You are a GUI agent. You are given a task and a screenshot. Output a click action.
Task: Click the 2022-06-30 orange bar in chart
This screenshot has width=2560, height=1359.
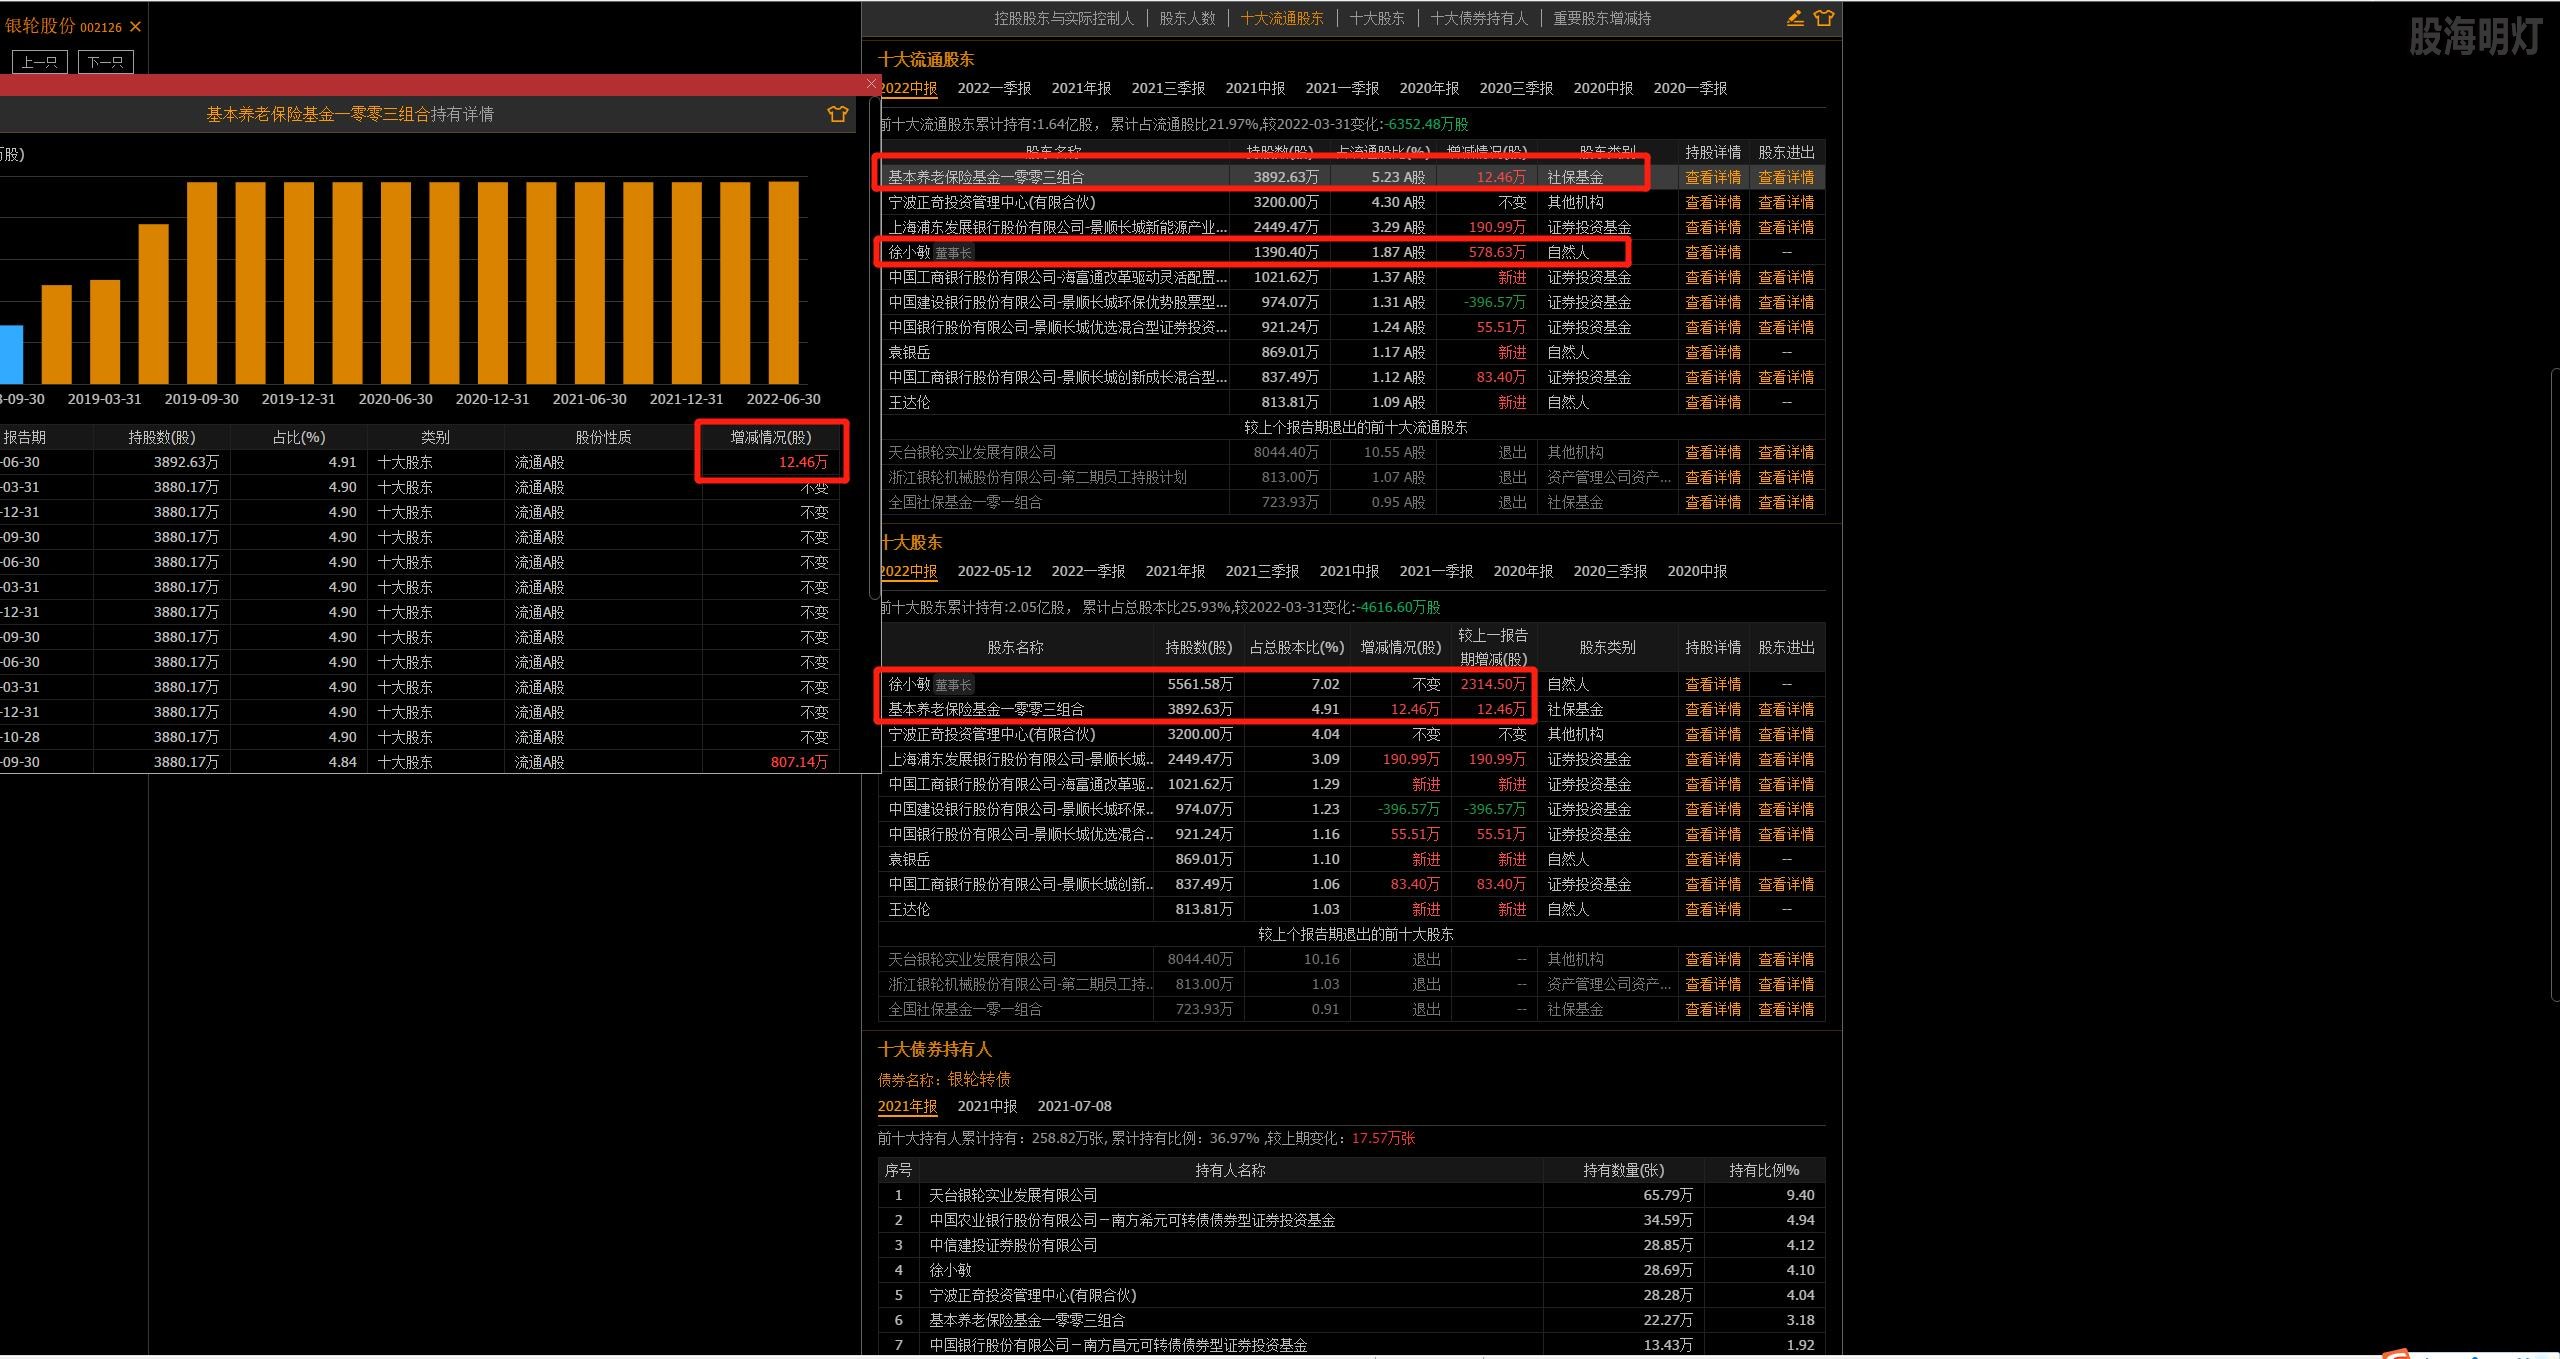click(783, 282)
